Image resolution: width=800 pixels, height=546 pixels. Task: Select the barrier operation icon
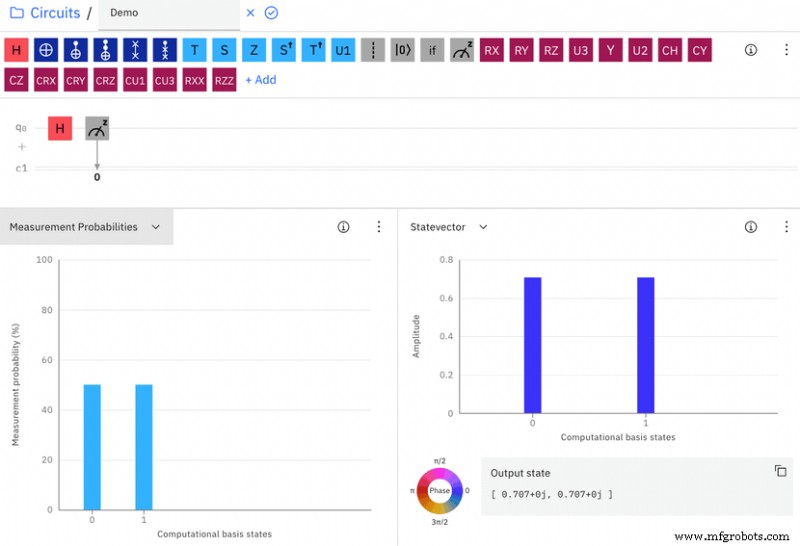pyautogui.click(x=373, y=50)
